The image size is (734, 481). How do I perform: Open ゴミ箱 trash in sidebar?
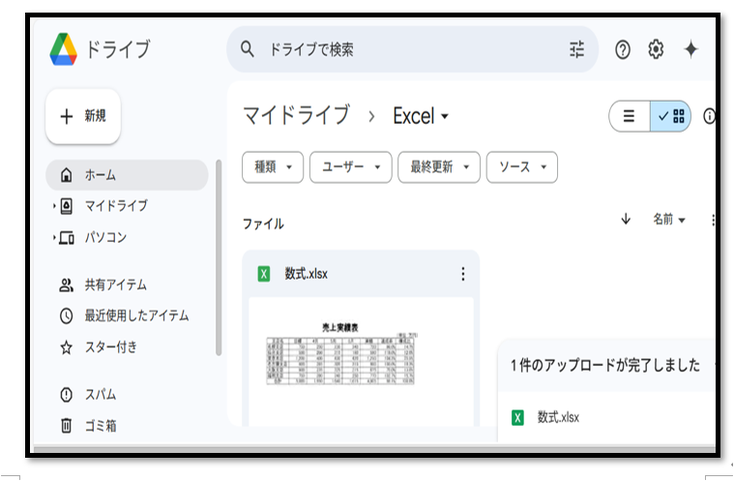tap(100, 426)
